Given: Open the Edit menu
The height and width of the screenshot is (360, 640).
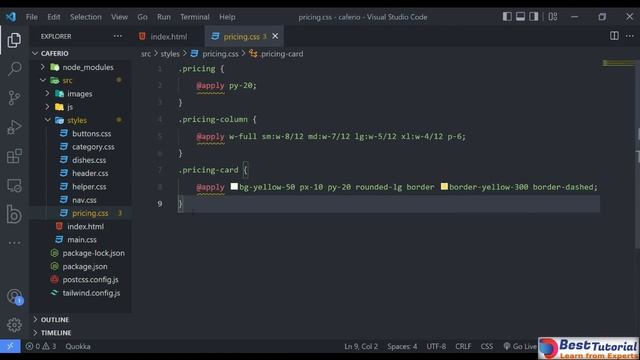Looking at the screenshot, I should (53, 17).
